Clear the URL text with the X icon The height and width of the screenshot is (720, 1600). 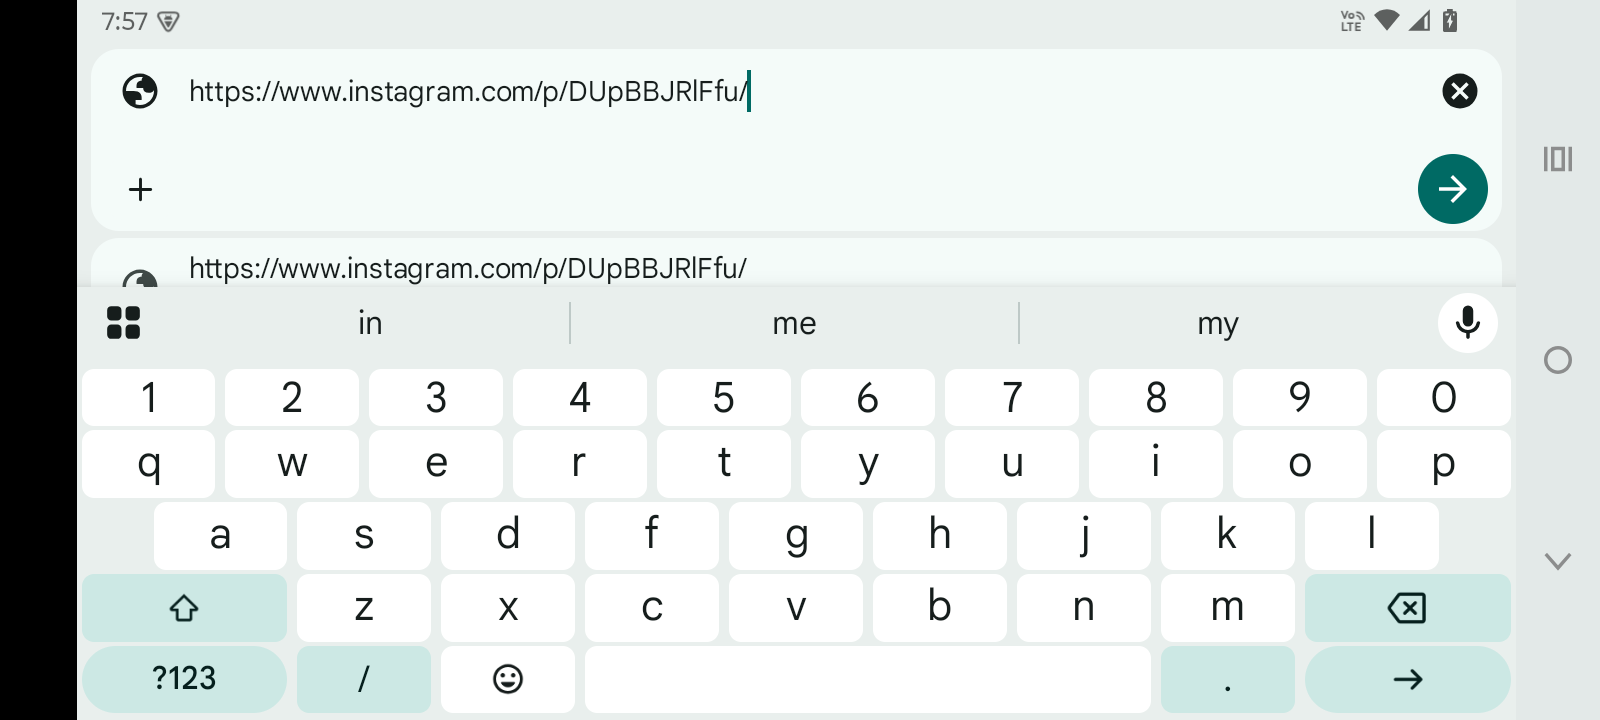coord(1459,91)
